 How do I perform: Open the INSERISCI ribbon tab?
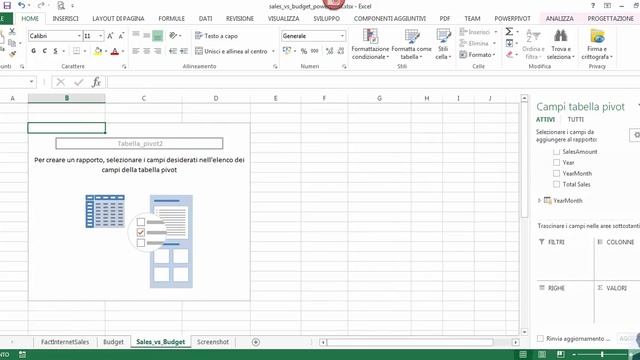pos(65,18)
